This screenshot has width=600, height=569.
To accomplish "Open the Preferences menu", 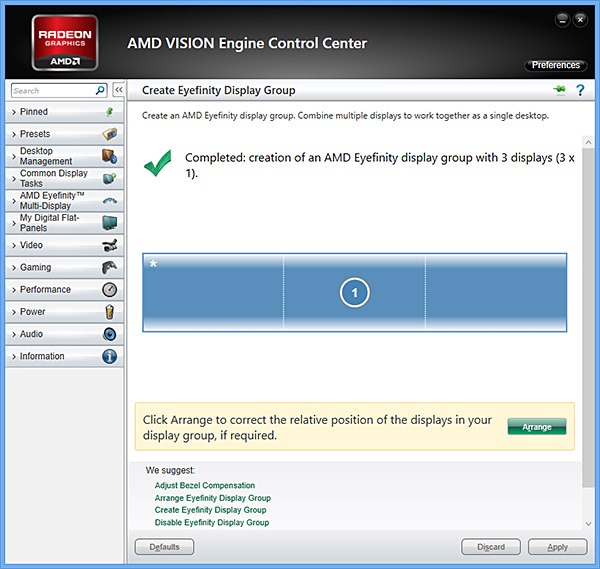I will click(555, 65).
